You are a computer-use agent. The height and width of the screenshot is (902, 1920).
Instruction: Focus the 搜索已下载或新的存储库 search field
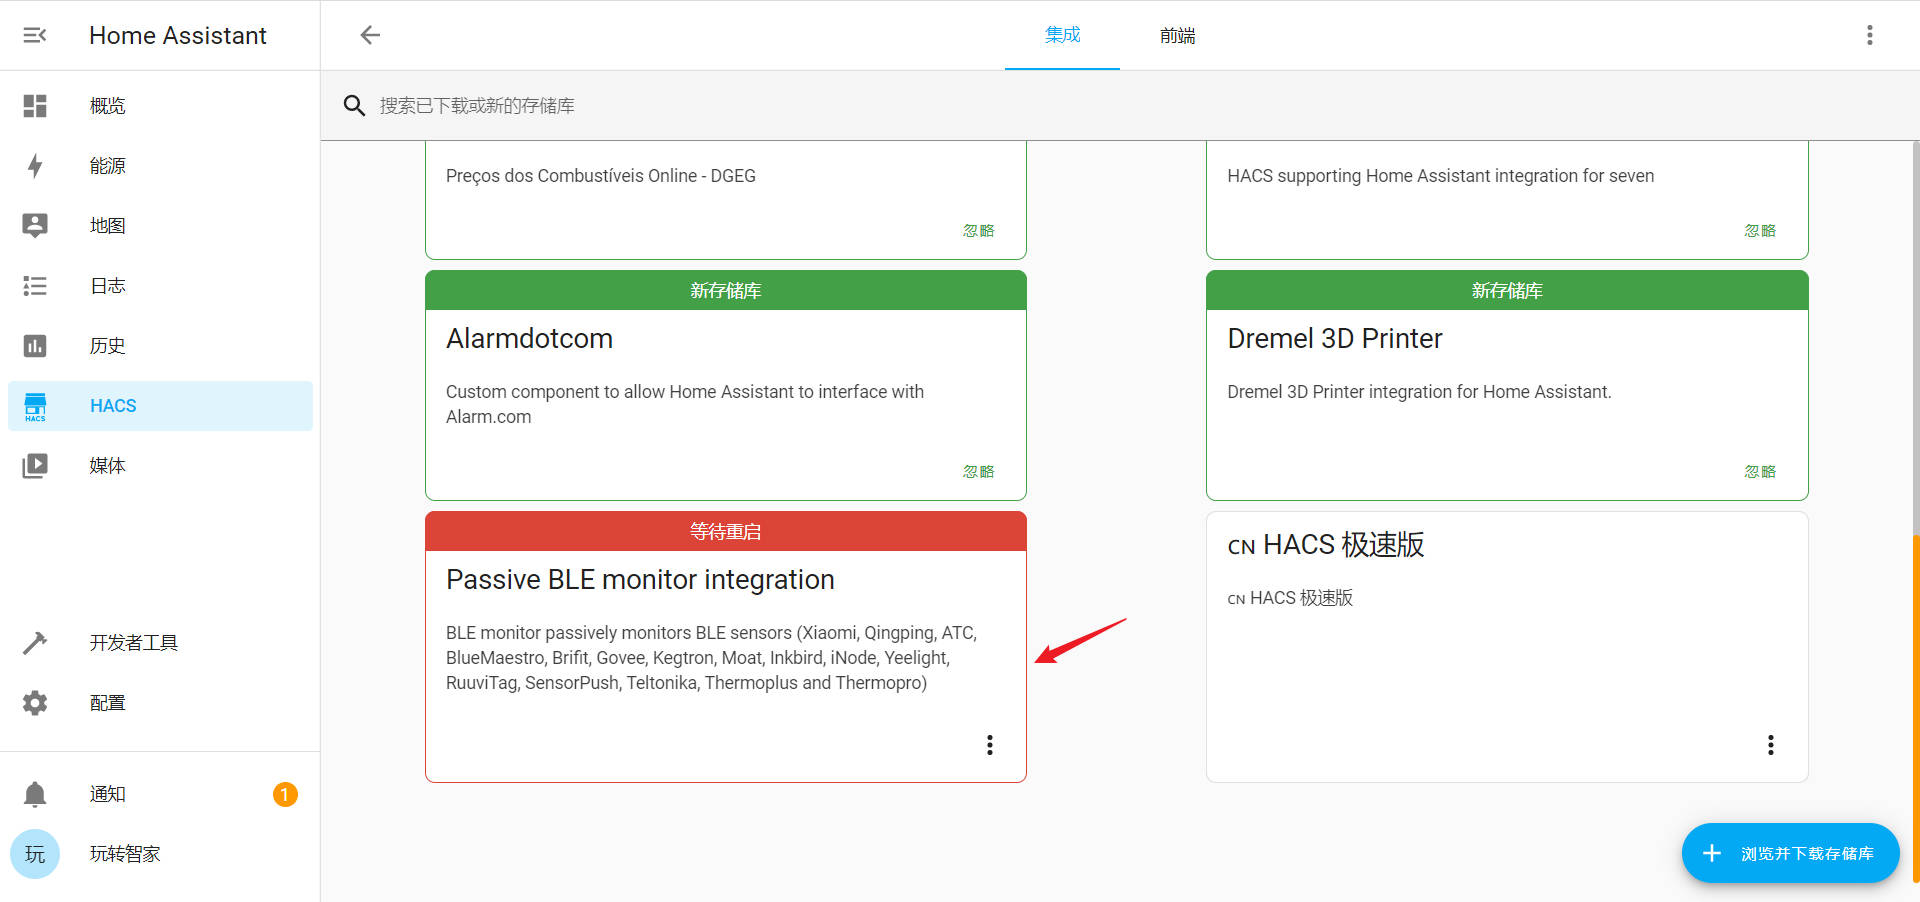(x=1120, y=105)
